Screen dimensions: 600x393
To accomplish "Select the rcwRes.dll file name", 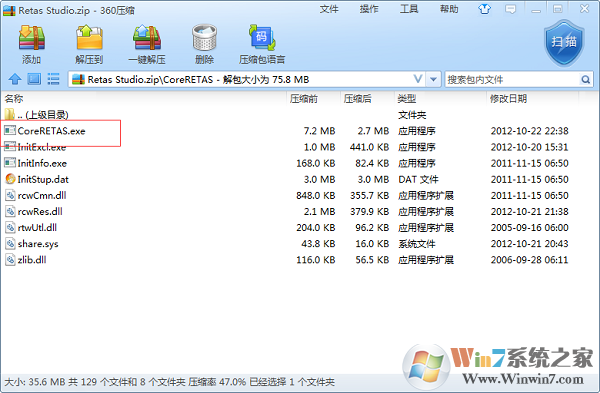I will click(x=40, y=211).
